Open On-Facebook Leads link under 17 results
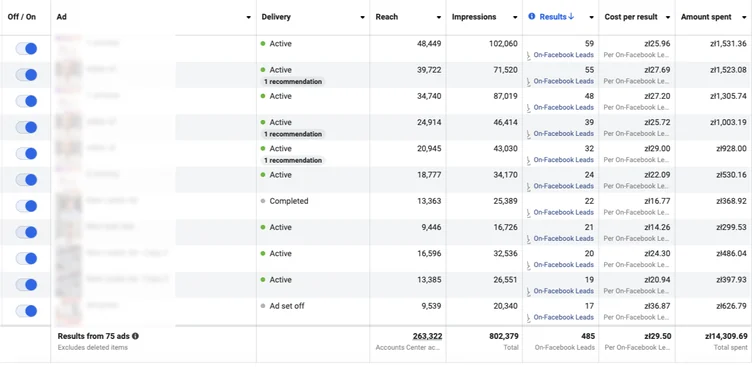Image resolution: width=756 pixels, height=367 pixels. pos(564,317)
